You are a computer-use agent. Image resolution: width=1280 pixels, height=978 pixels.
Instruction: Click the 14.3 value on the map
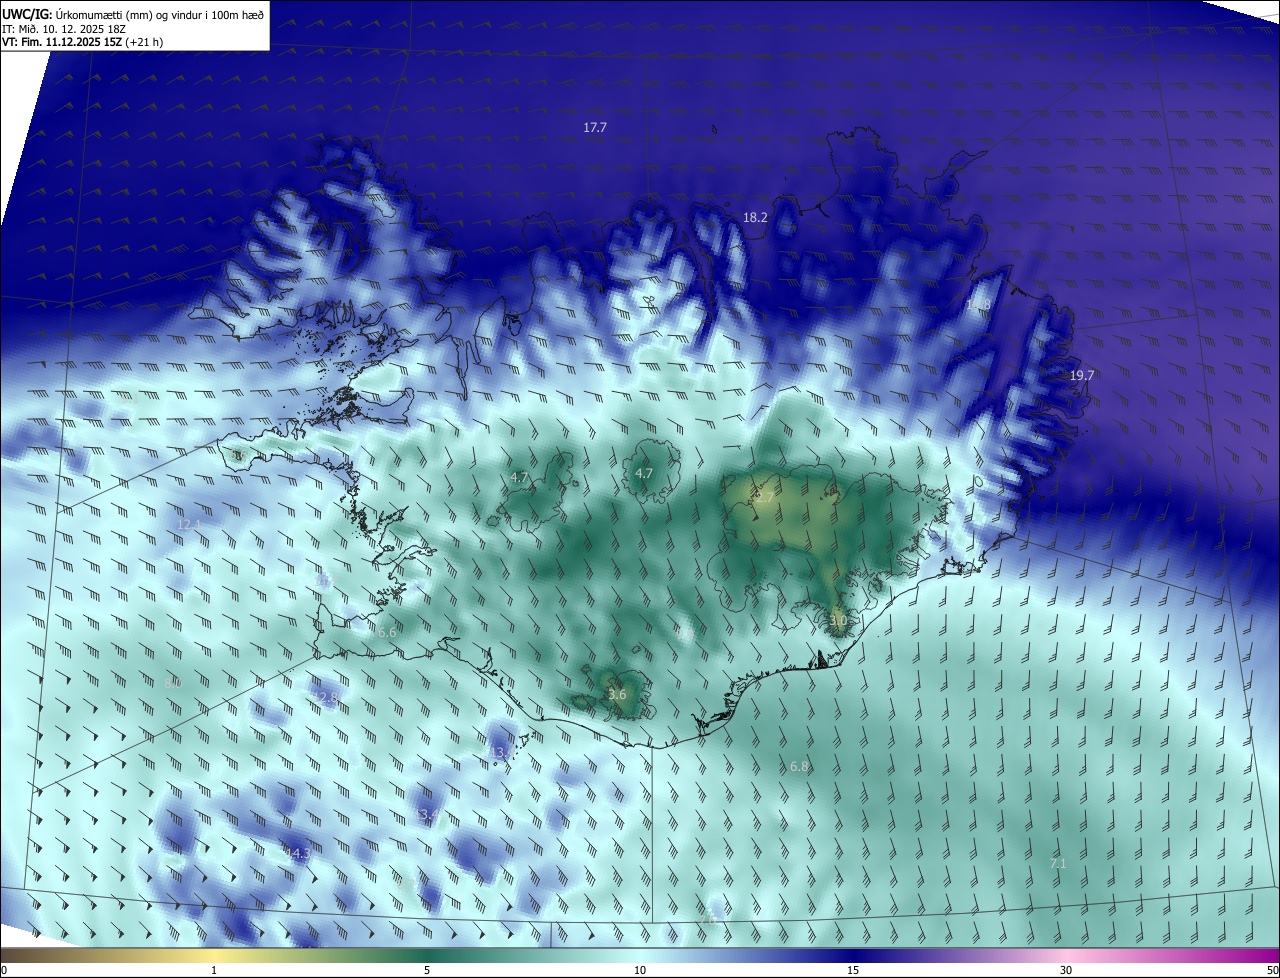297,853
